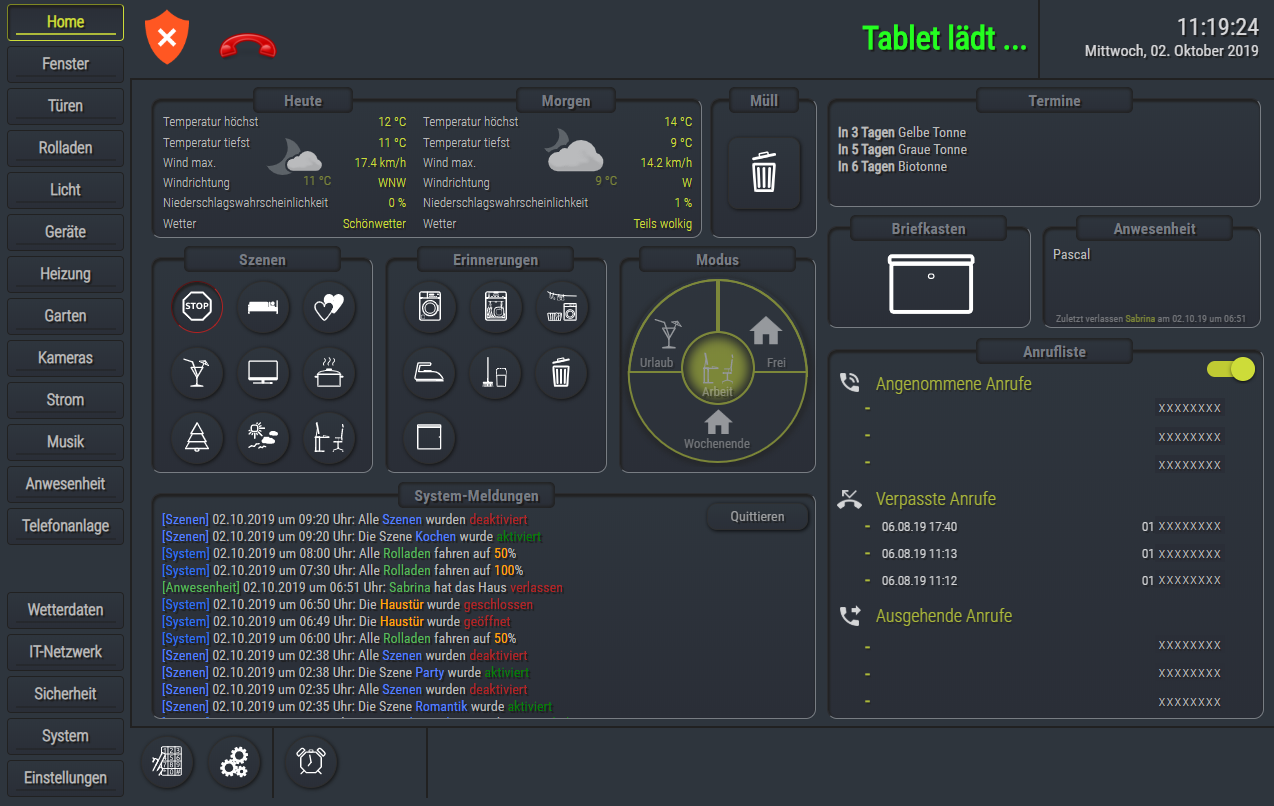1274x806 pixels.
Task: Click the red alarm shield icon
Action: [x=167, y=39]
